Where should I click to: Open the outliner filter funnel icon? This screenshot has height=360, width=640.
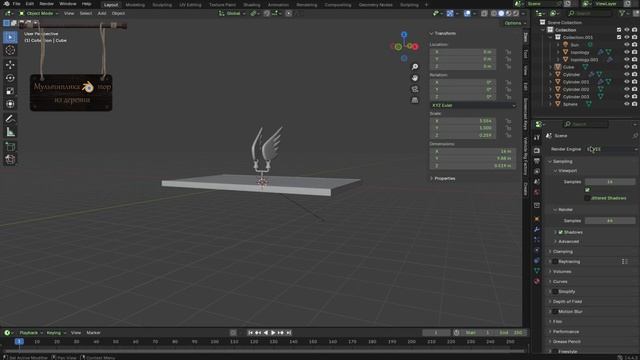pyautogui.click(x=622, y=13)
